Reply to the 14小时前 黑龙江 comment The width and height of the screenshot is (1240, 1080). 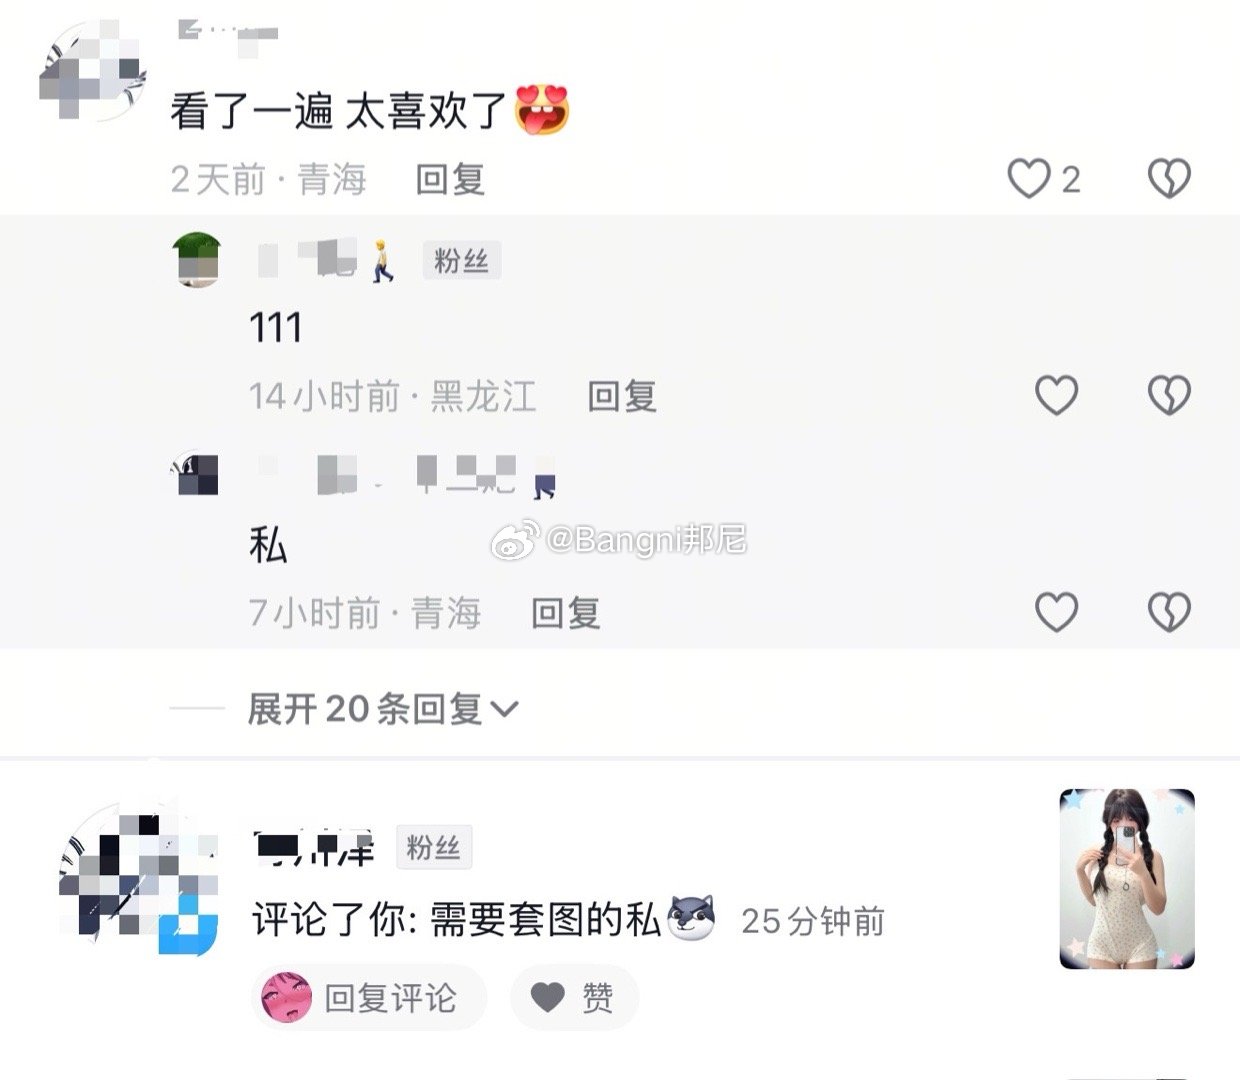622,396
